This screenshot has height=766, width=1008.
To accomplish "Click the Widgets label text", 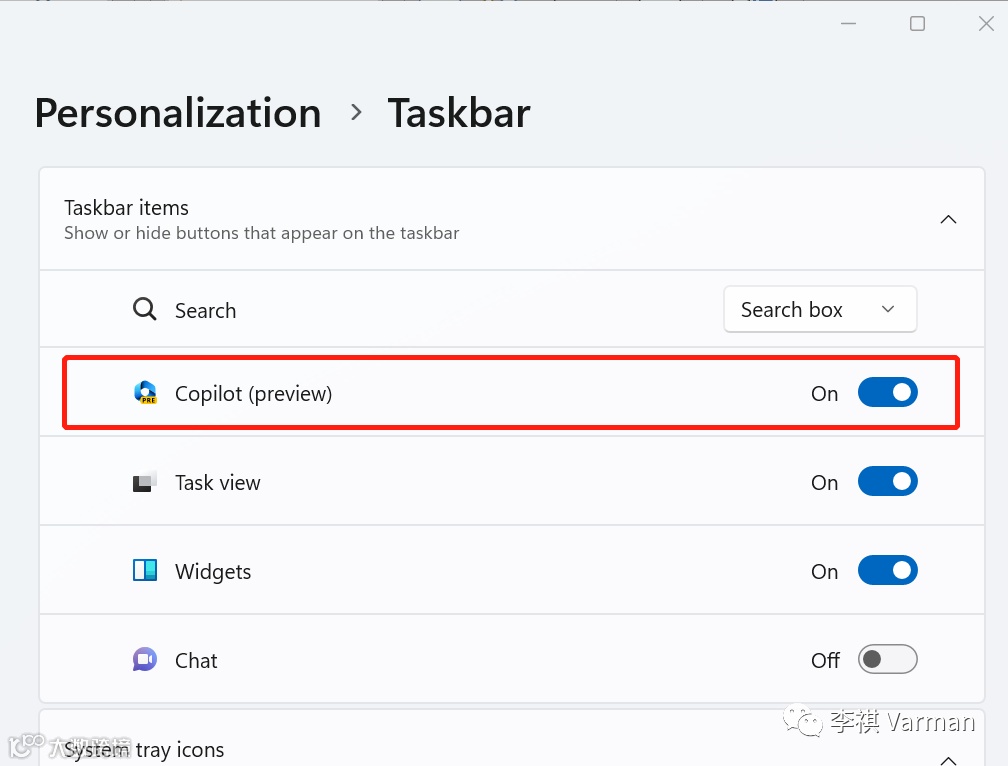I will (213, 572).
